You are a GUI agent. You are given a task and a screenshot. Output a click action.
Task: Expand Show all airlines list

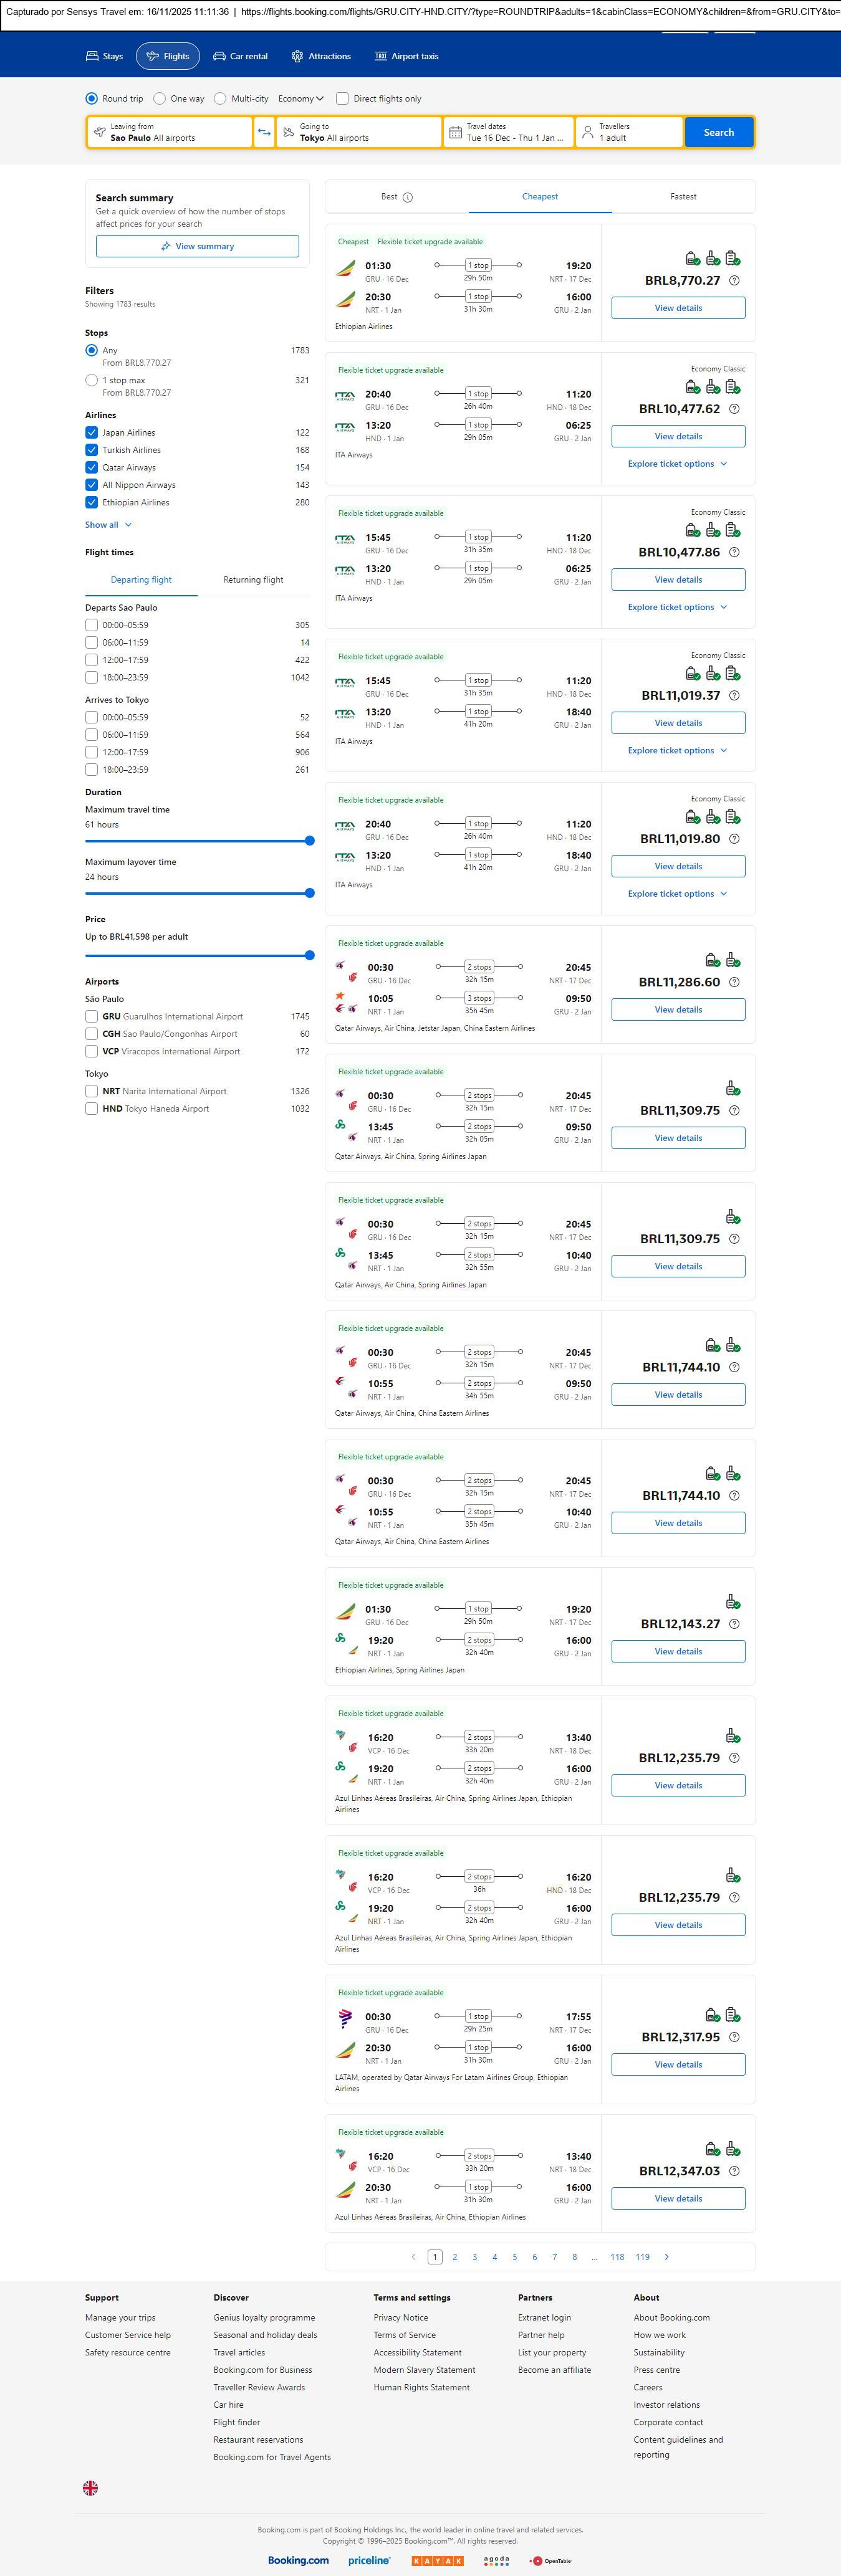pyautogui.click(x=108, y=525)
